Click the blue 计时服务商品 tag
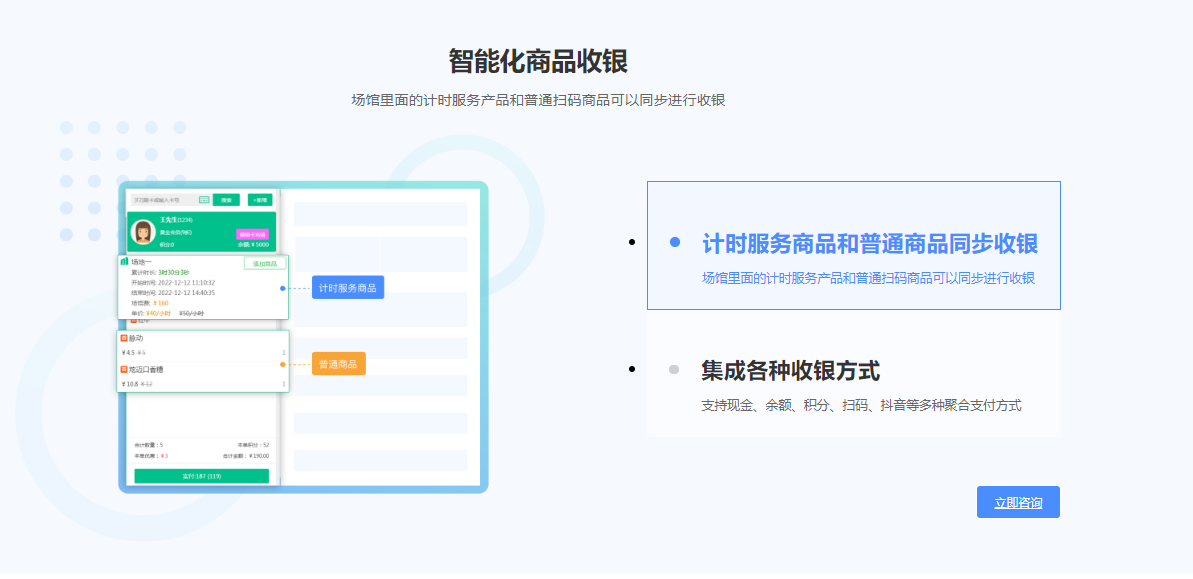 (x=347, y=288)
